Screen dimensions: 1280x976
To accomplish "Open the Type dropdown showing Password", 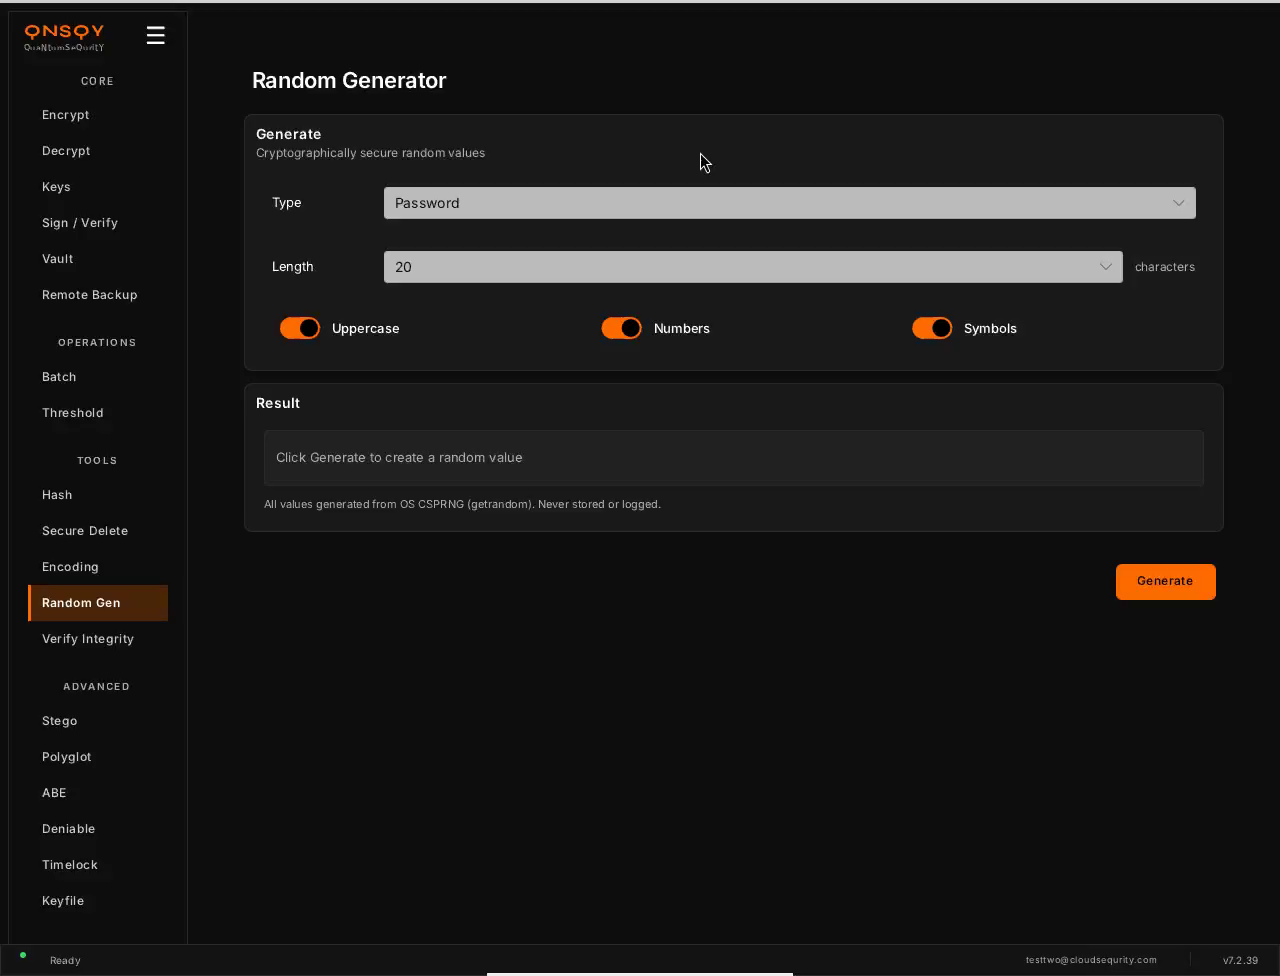I will point(790,203).
